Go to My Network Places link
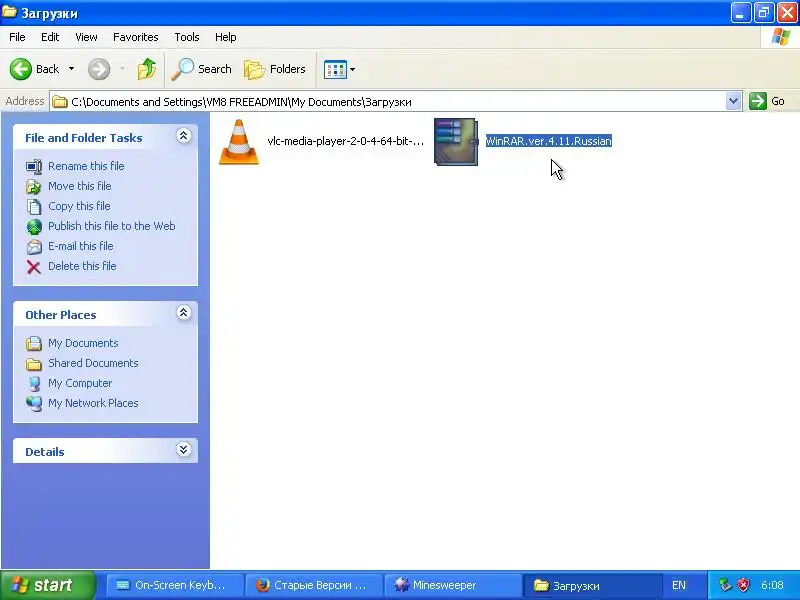The width and height of the screenshot is (800, 600). 93,403
